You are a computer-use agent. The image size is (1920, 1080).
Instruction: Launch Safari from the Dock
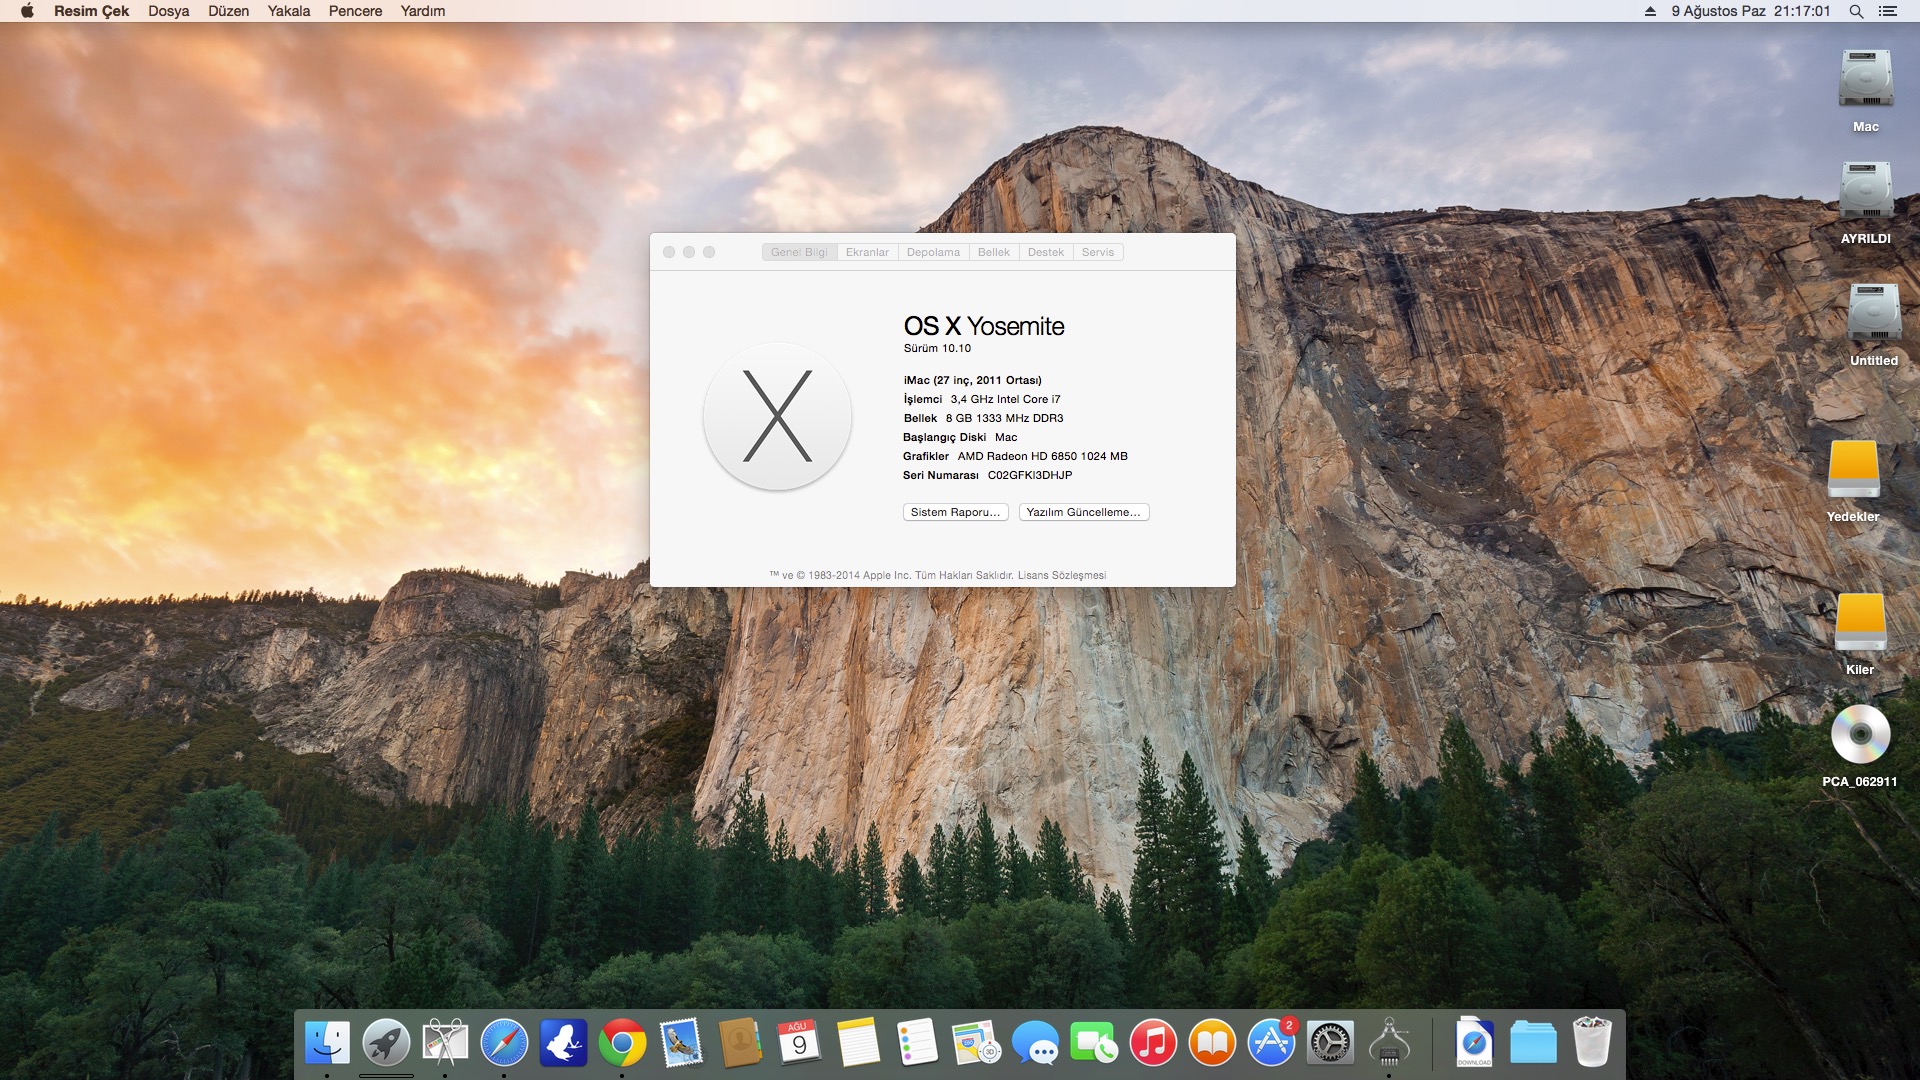click(504, 1043)
